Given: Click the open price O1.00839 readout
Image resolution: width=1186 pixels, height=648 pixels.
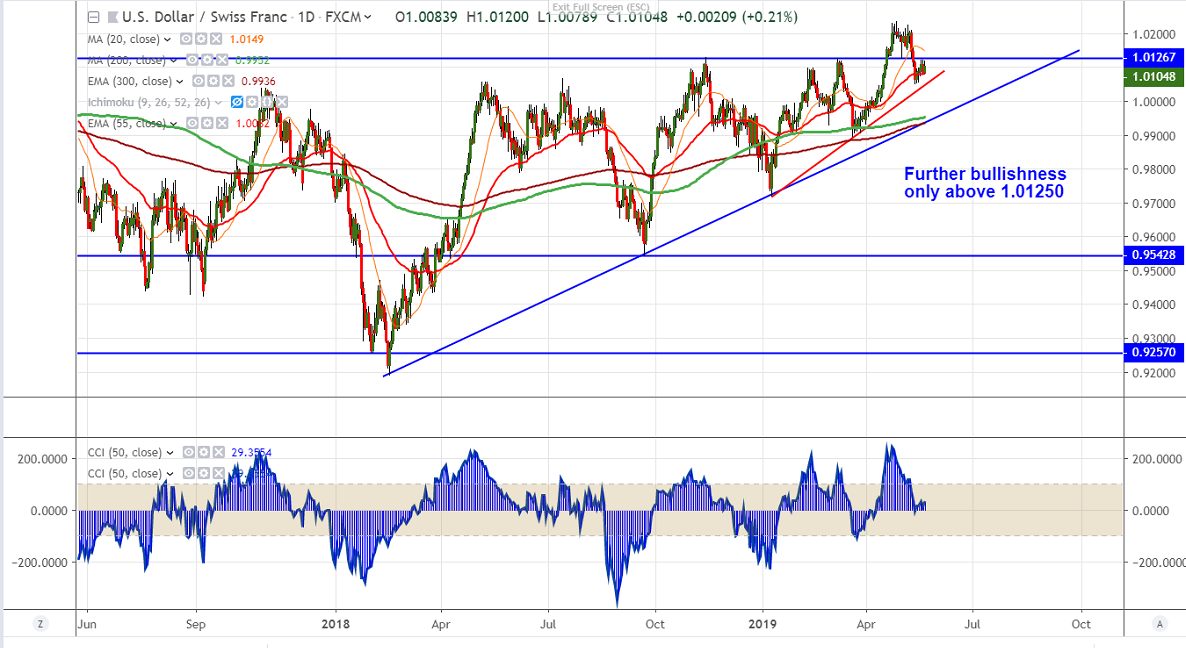Looking at the screenshot, I should tap(426, 17).
